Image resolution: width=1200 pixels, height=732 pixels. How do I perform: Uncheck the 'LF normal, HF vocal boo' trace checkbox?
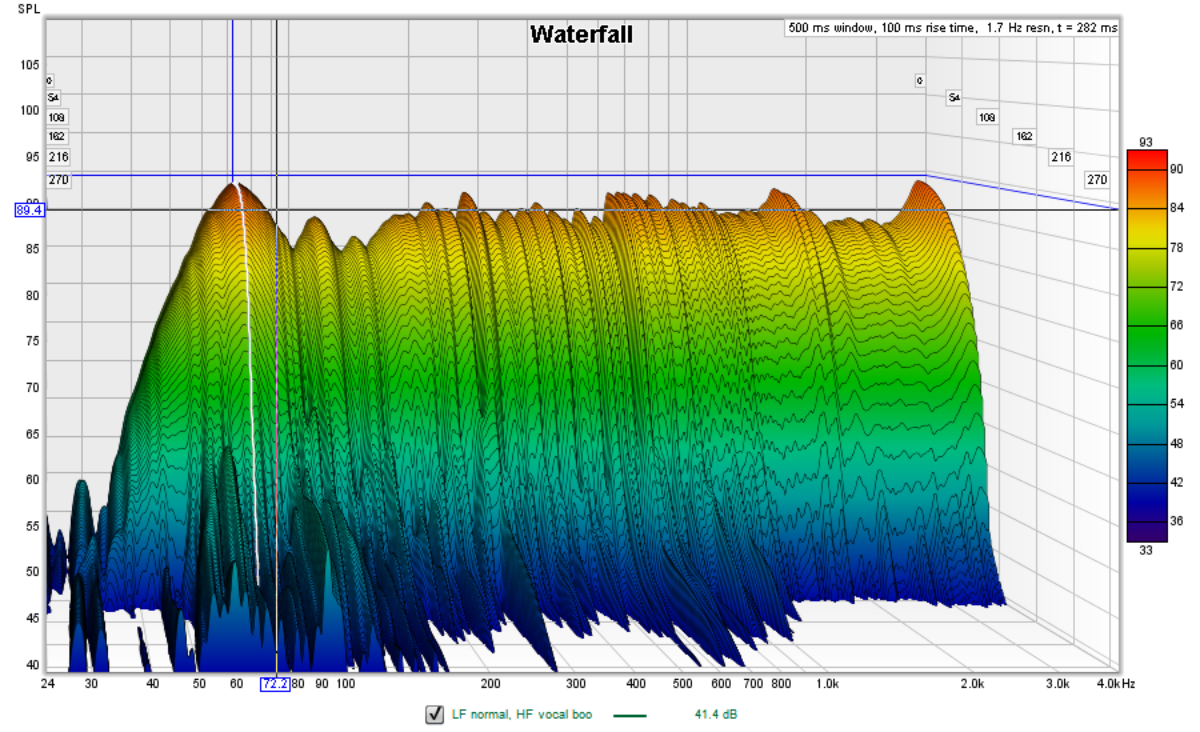point(434,714)
